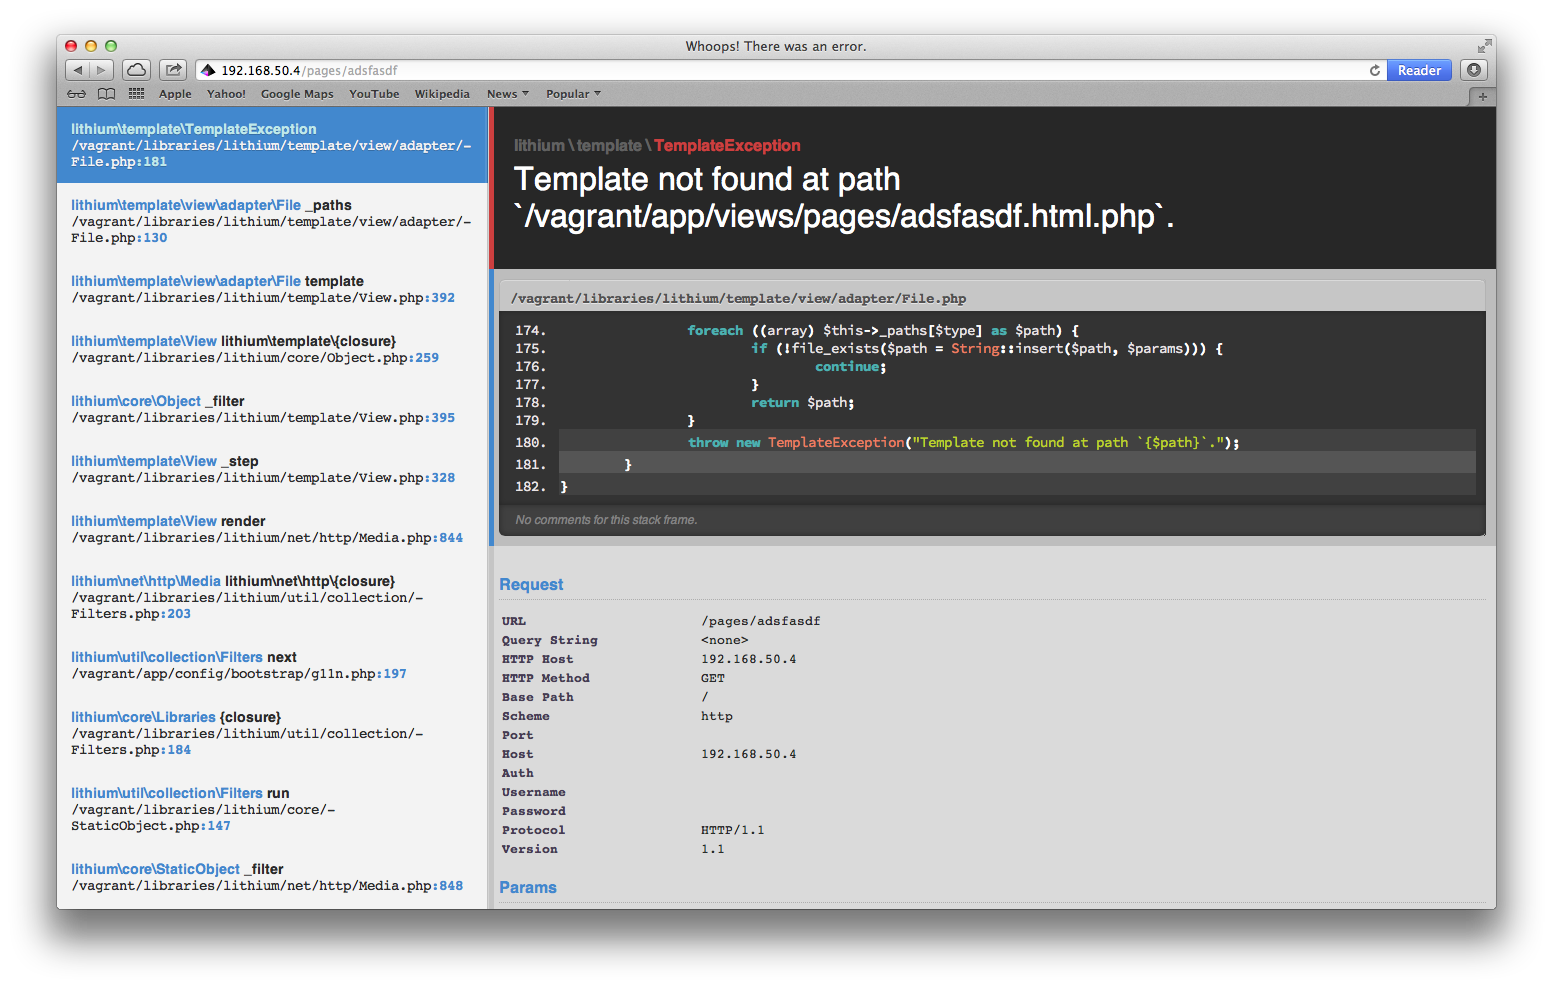This screenshot has width=1553, height=988.
Task: Expand the Popular bookmarks dropdown
Action: 573,94
